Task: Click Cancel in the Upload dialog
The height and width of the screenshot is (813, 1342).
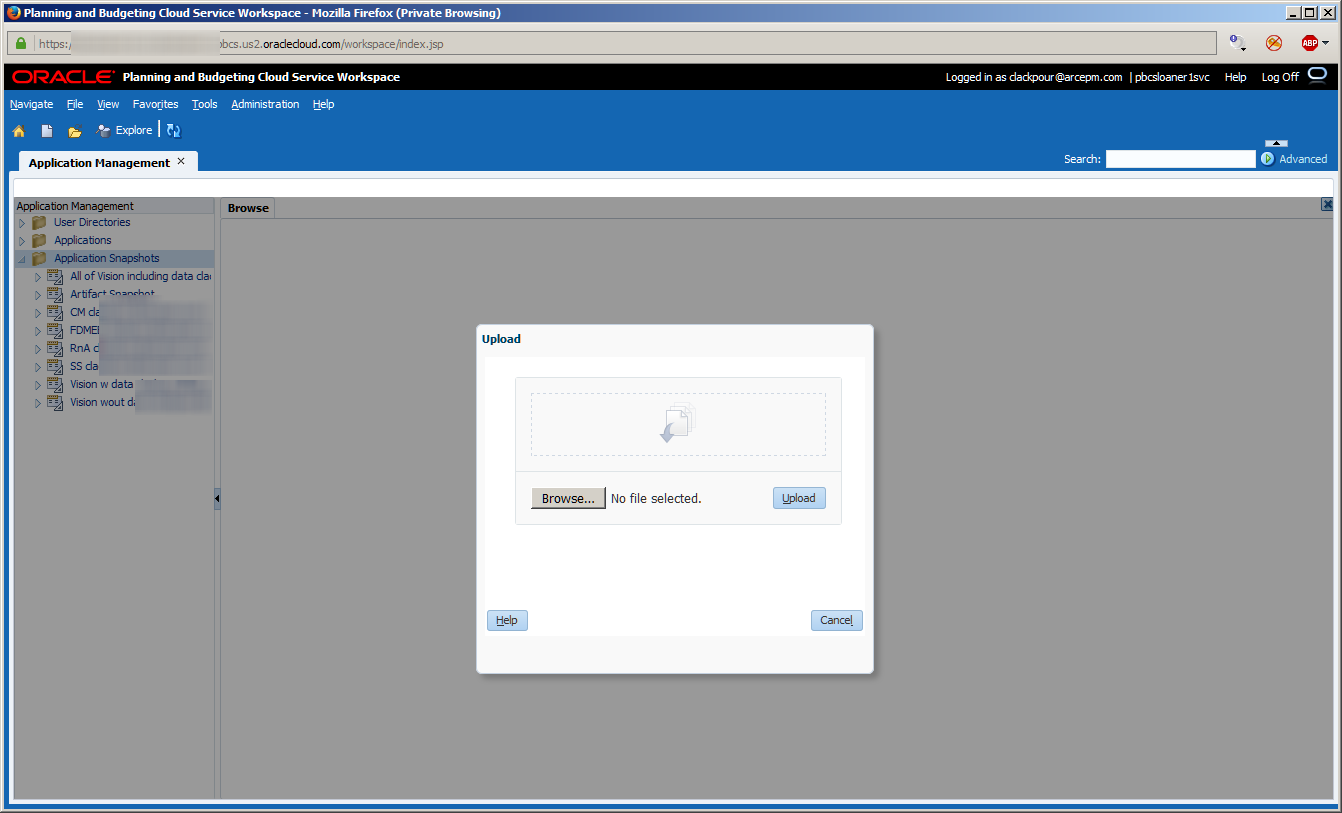Action: point(836,620)
